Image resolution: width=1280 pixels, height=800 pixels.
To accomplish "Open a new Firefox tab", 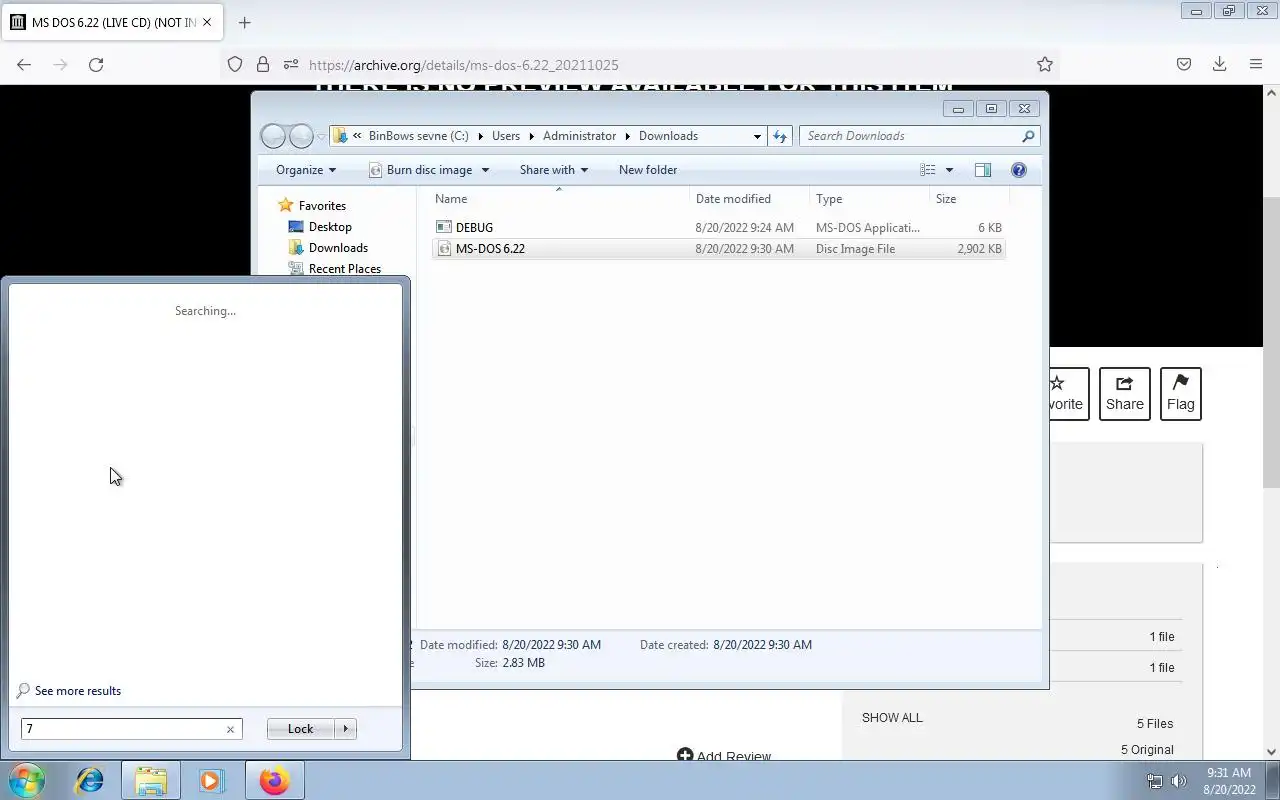I will click(244, 22).
